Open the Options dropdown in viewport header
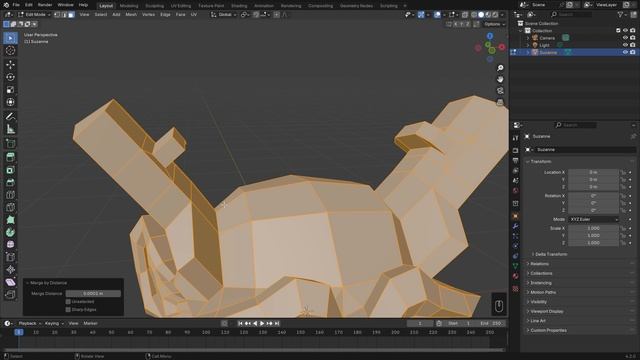Image resolution: width=640 pixels, height=360 pixels. tap(494, 24)
